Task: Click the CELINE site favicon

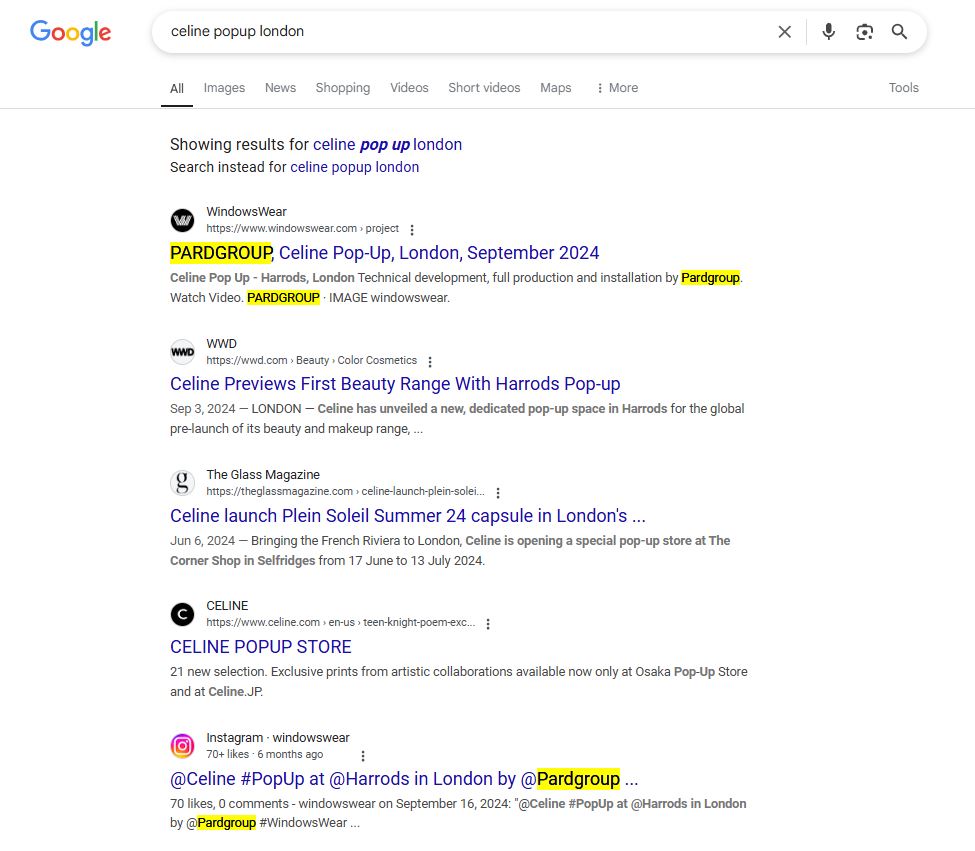Action: coord(182,614)
